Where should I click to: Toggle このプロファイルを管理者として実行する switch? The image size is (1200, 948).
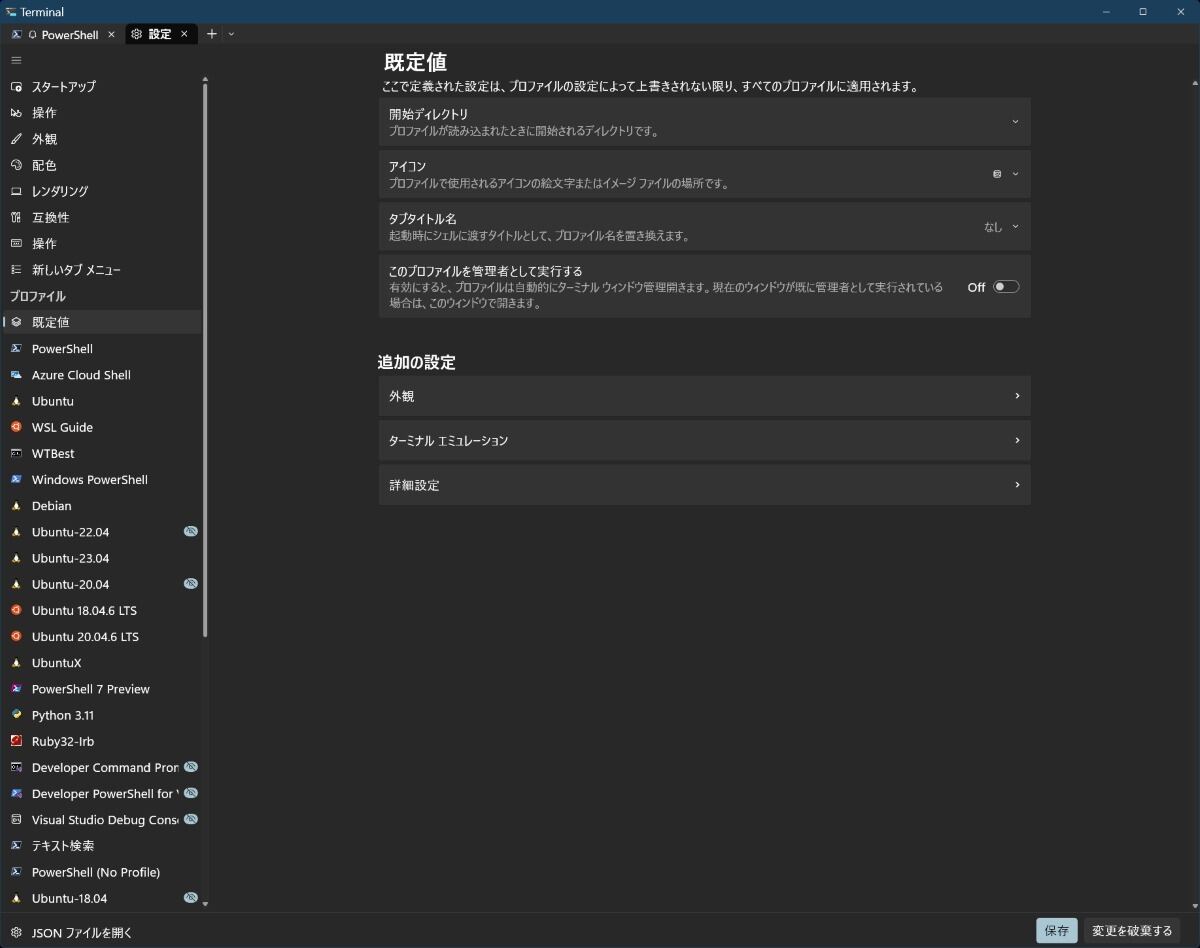click(x=1006, y=287)
